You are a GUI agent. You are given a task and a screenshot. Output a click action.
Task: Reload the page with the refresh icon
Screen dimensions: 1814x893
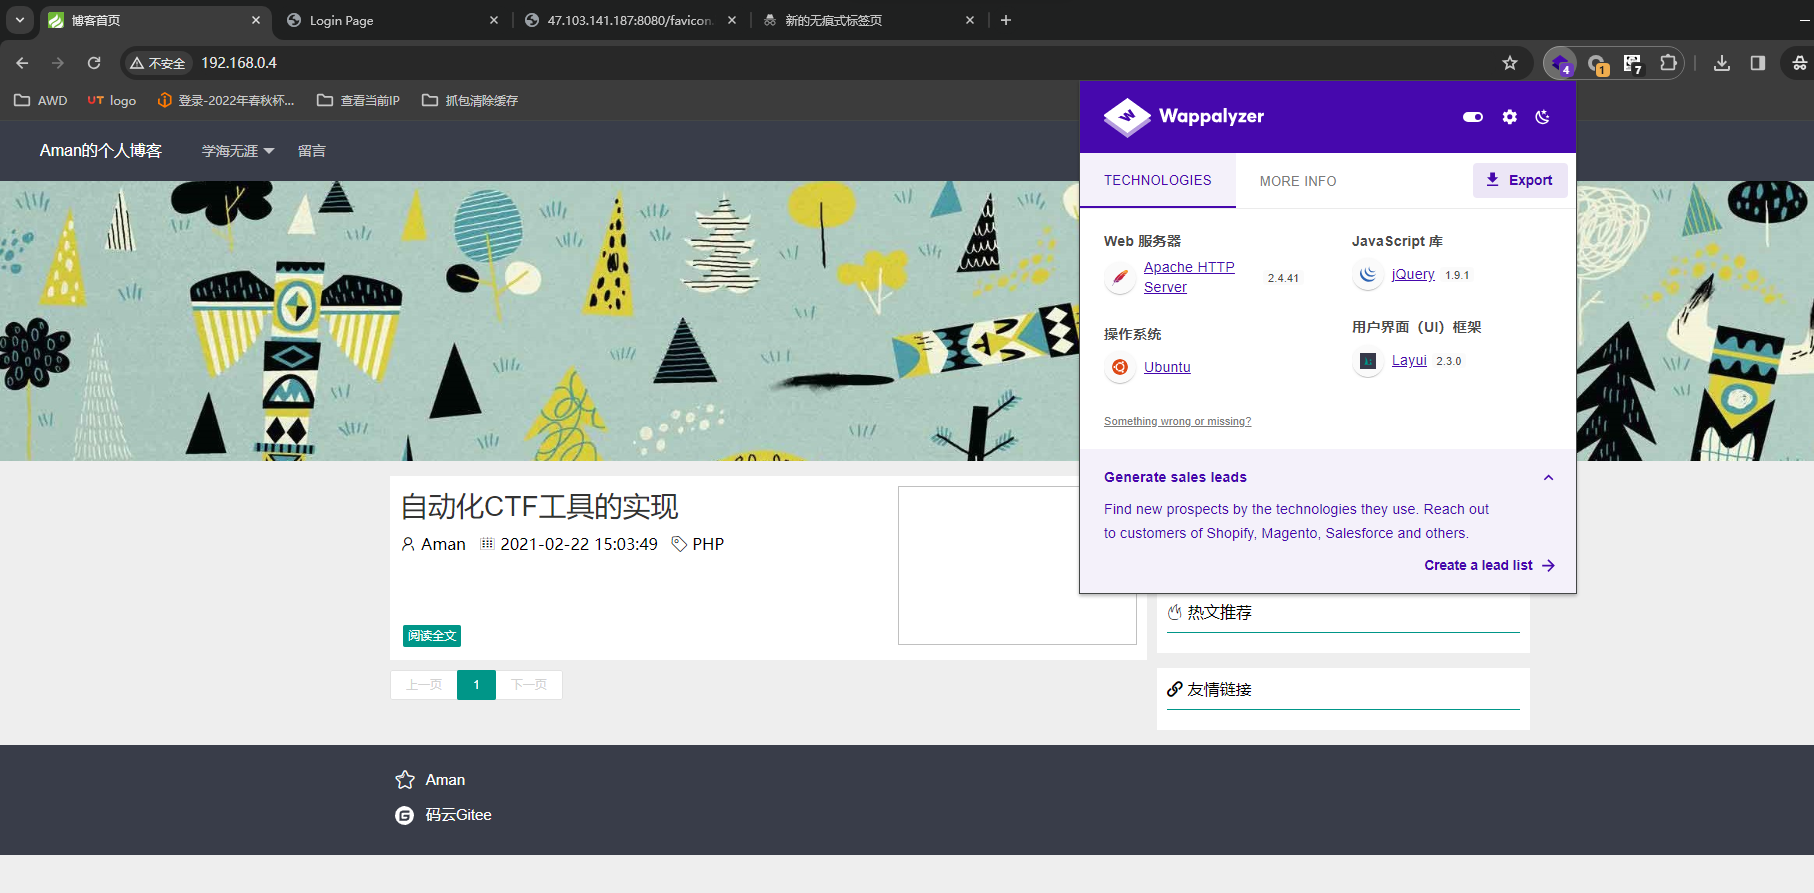click(94, 63)
